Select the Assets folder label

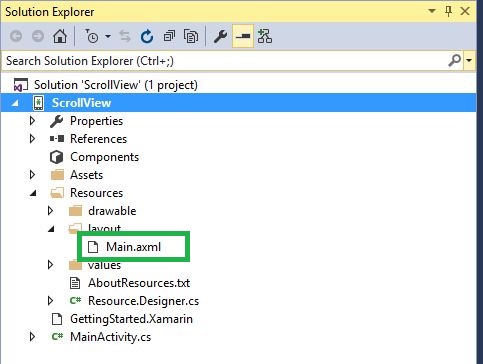pos(86,175)
